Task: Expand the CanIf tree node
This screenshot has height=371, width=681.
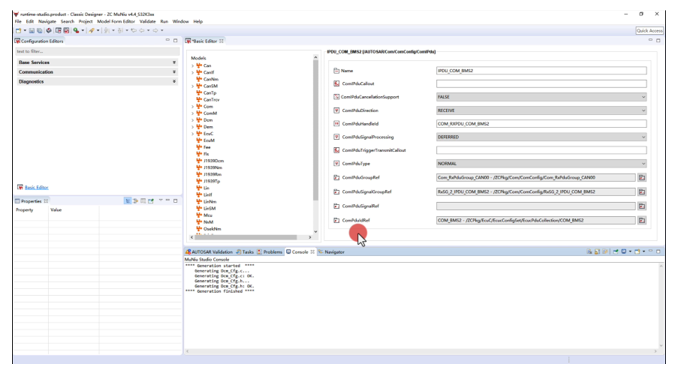Action: tap(193, 73)
